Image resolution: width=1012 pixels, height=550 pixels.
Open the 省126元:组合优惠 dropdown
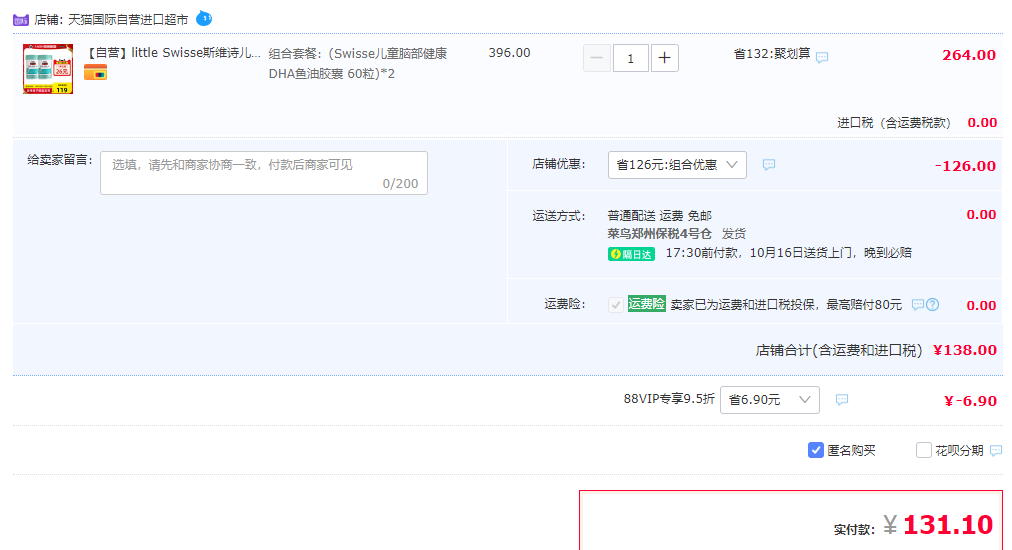coord(677,165)
